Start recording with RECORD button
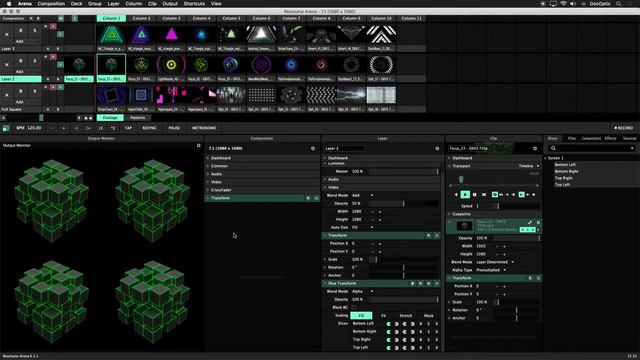Screen dimensions: 640x360 click(624, 128)
